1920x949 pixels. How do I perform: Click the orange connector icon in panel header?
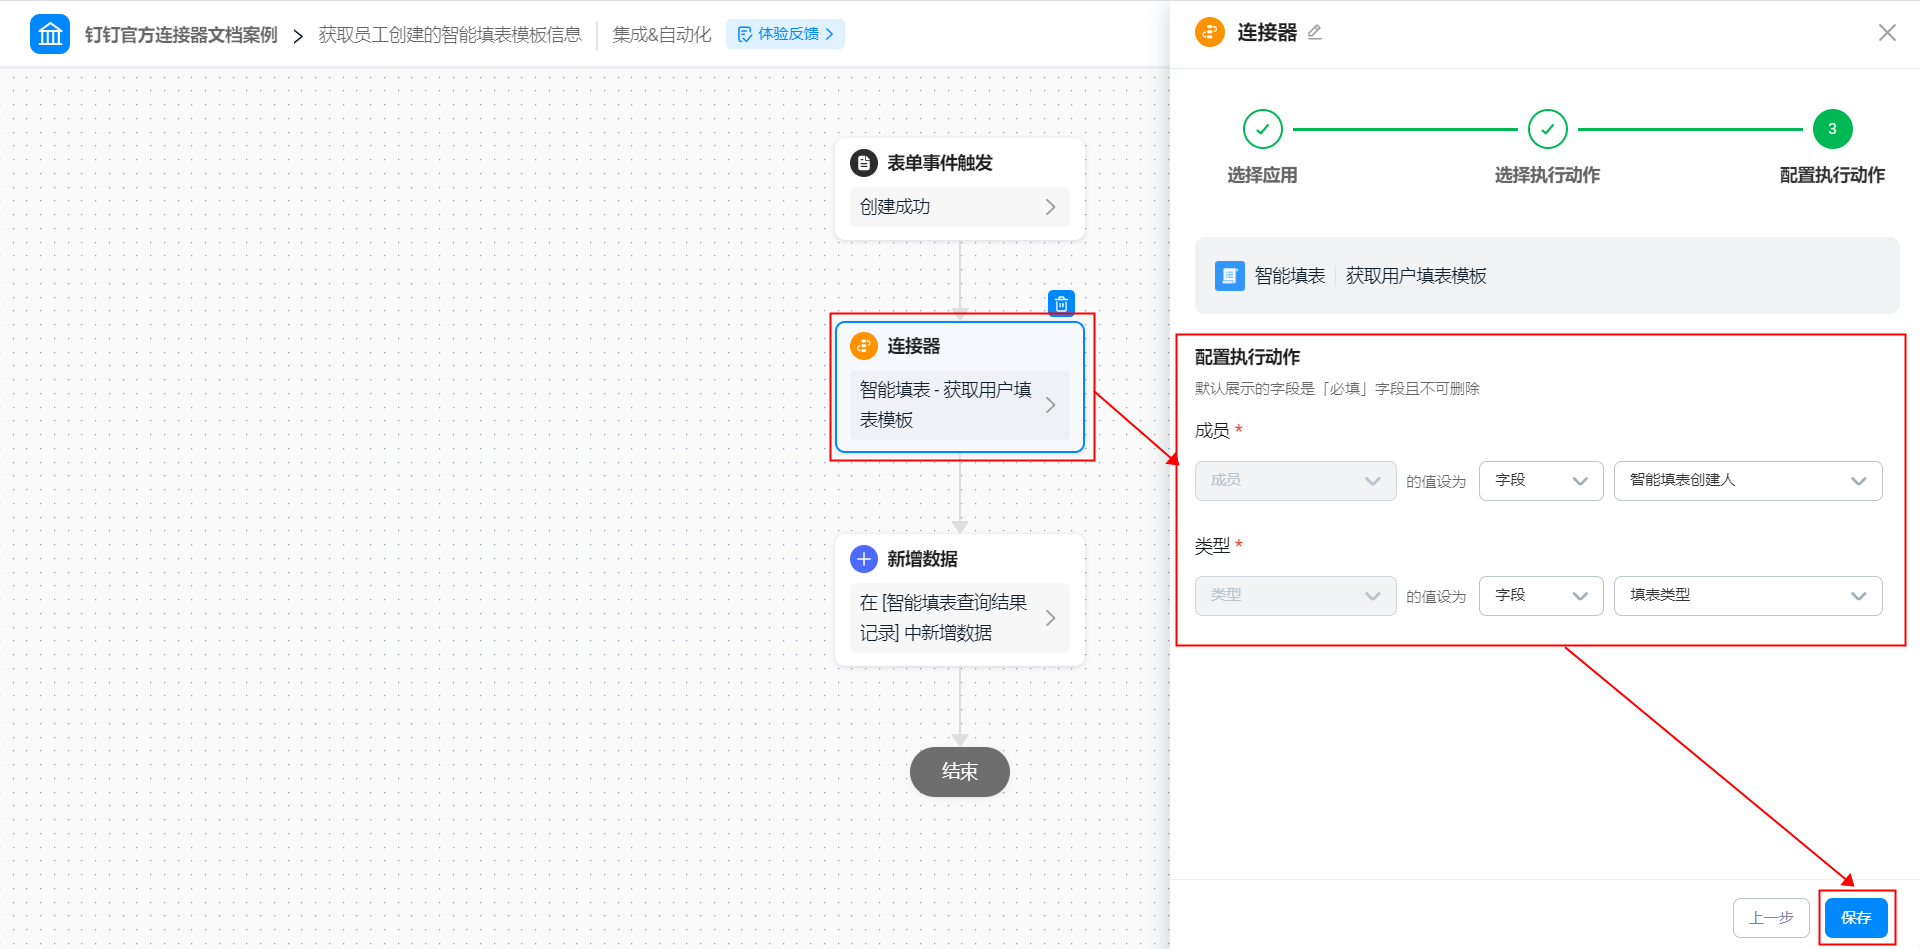(1210, 32)
